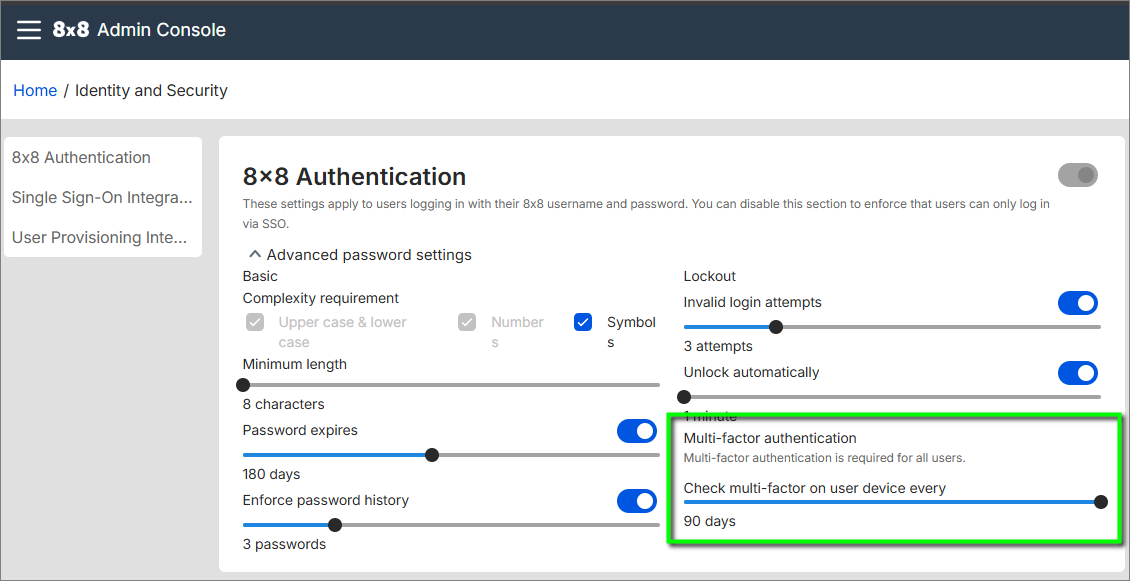Click the Enforce password history slider handle
This screenshot has height=581, width=1130.
335,525
